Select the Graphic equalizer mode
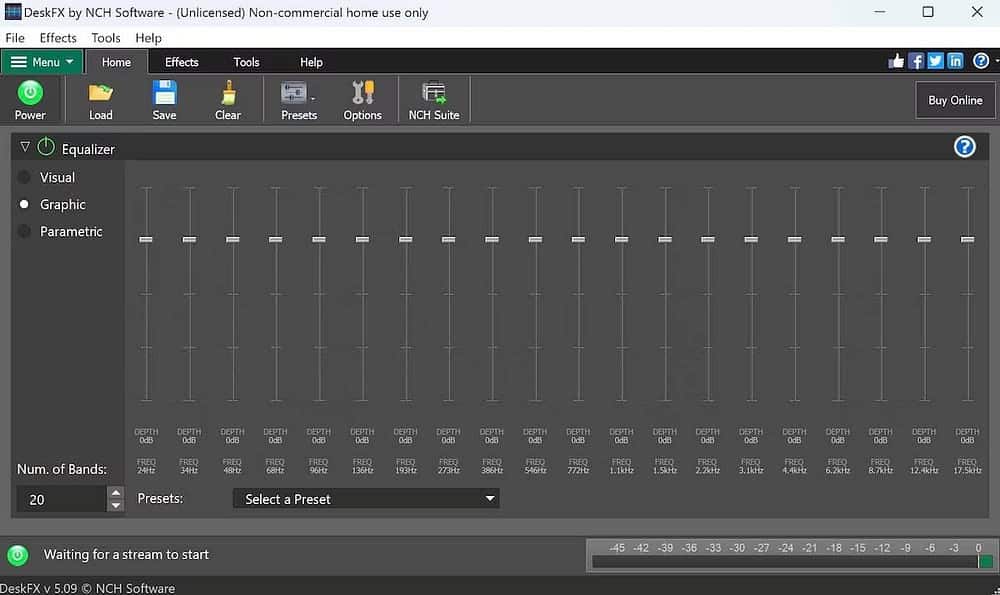The width and height of the screenshot is (1000, 595). coord(24,204)
